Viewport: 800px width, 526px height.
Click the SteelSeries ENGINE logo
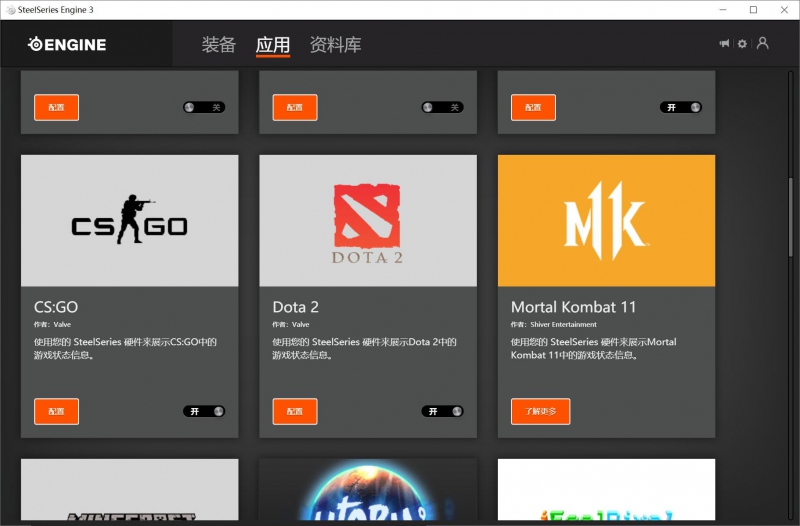point(67,44)
